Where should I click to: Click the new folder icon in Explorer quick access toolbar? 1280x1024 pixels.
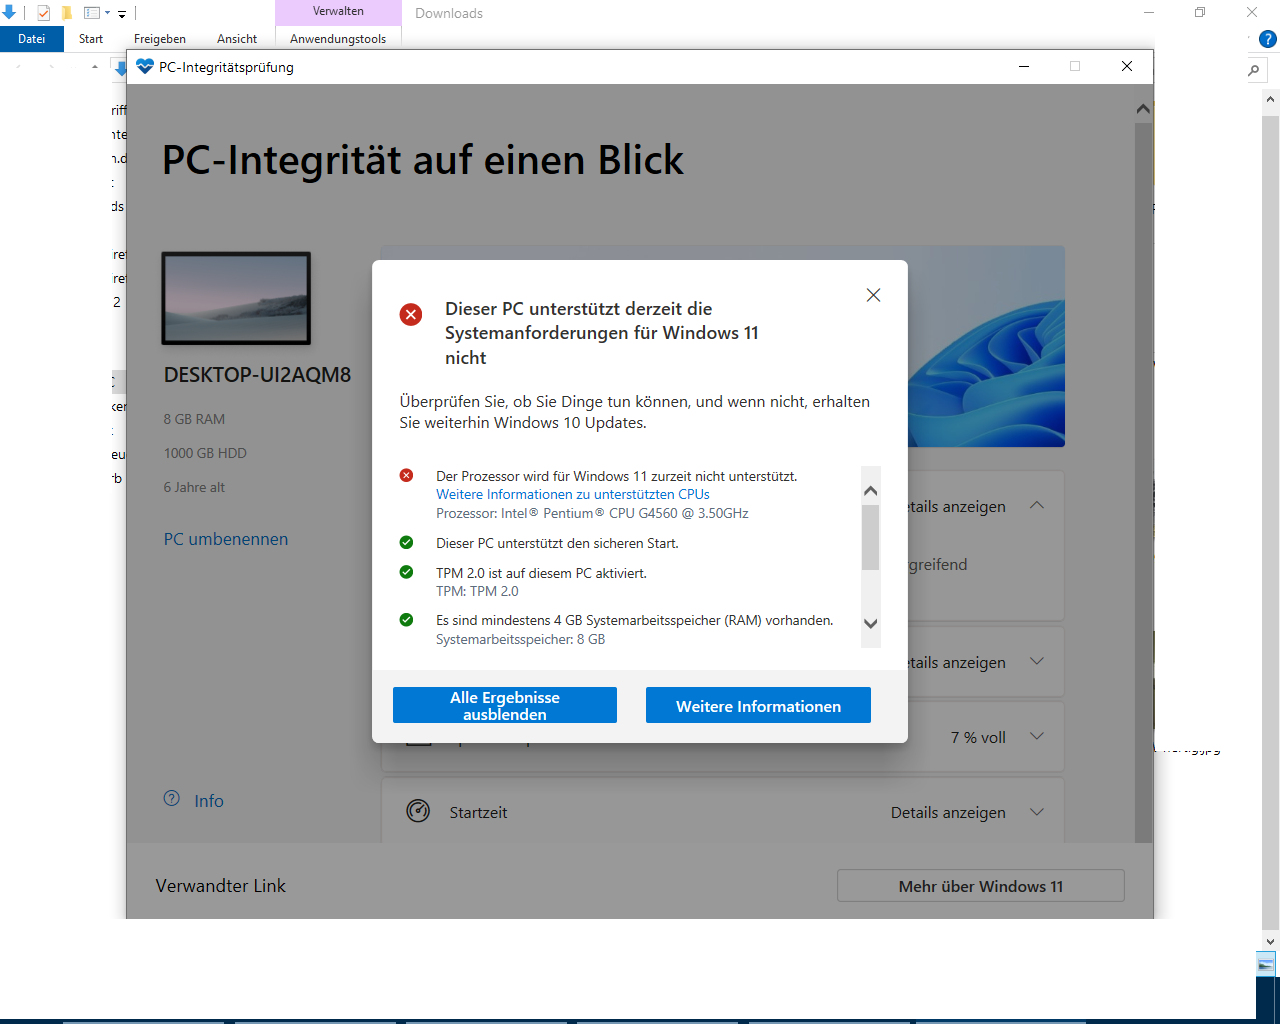[x=67, y=13]
